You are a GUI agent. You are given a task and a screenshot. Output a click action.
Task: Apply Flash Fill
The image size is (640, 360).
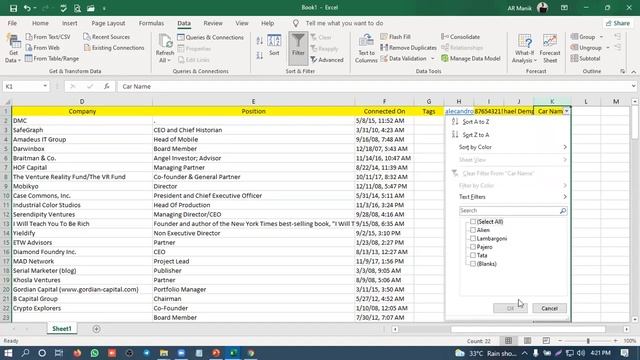[x=396, y=37]
